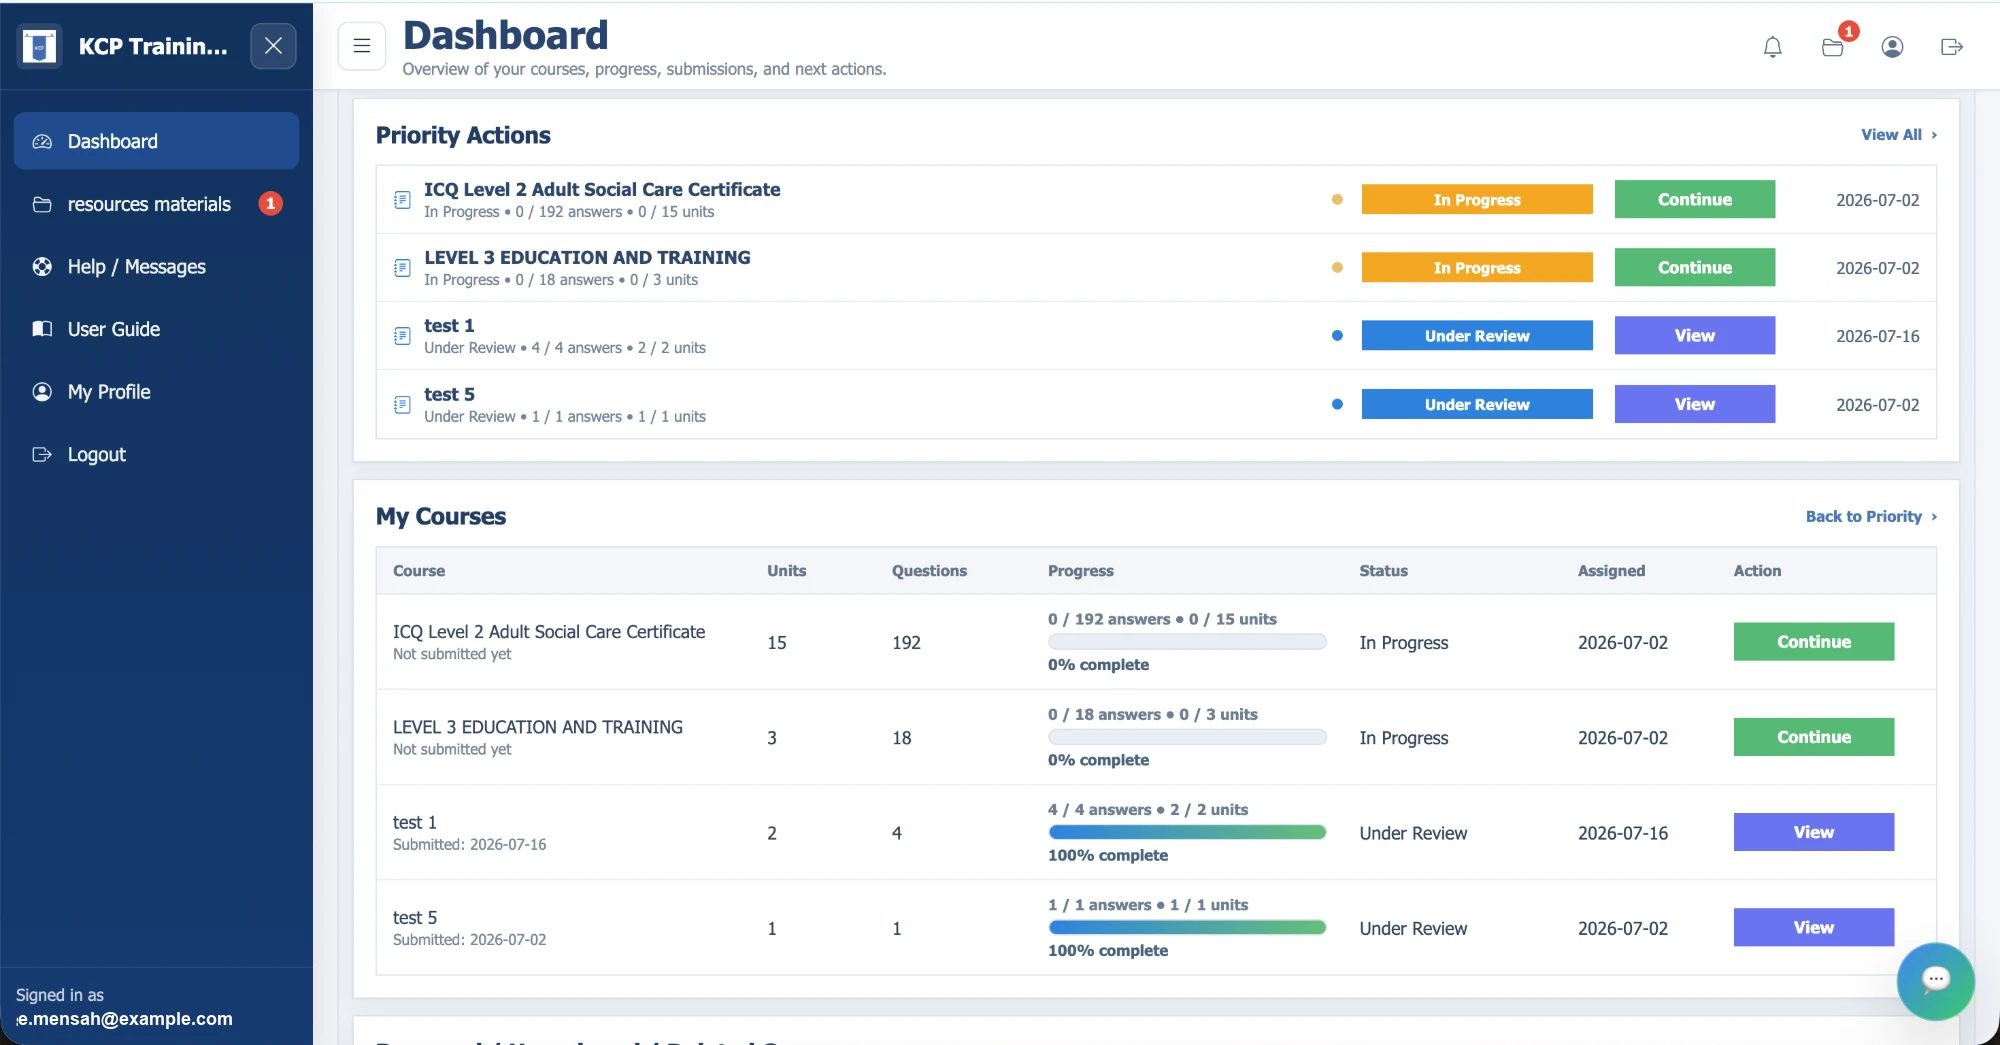Click the Status column header
This screenshot has width=2000, height=1045.
[1383, 571]
